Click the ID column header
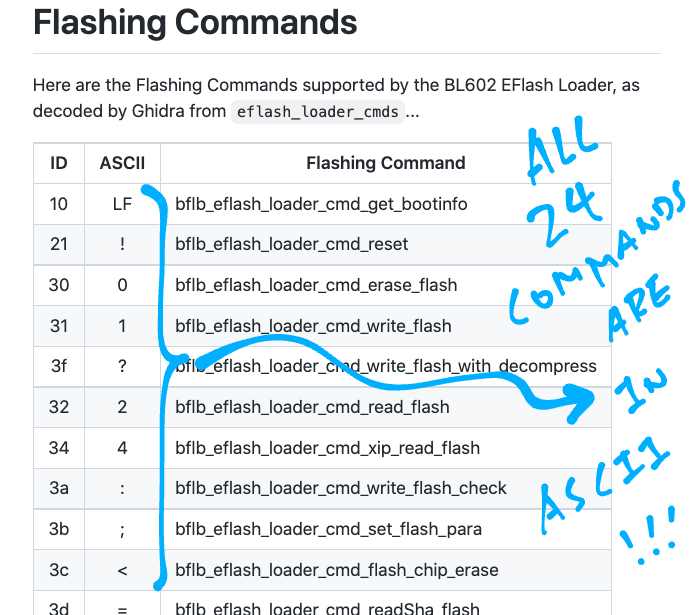 click(59, 163)
